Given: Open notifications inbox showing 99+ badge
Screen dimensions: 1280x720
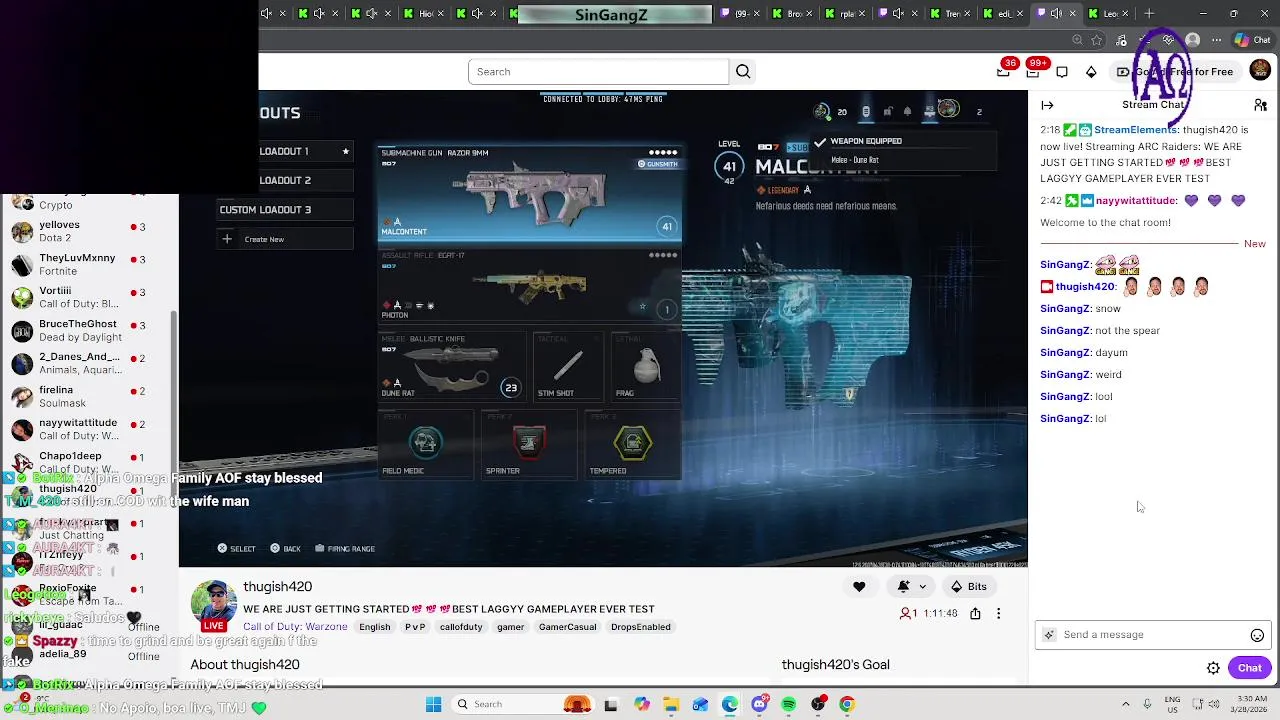Looking at the screenshot, I should click(x=1033, y=71).
